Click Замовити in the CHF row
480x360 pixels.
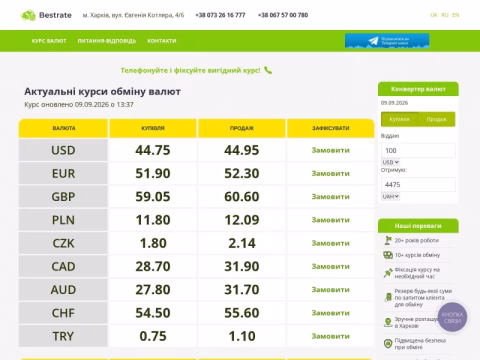331,313
